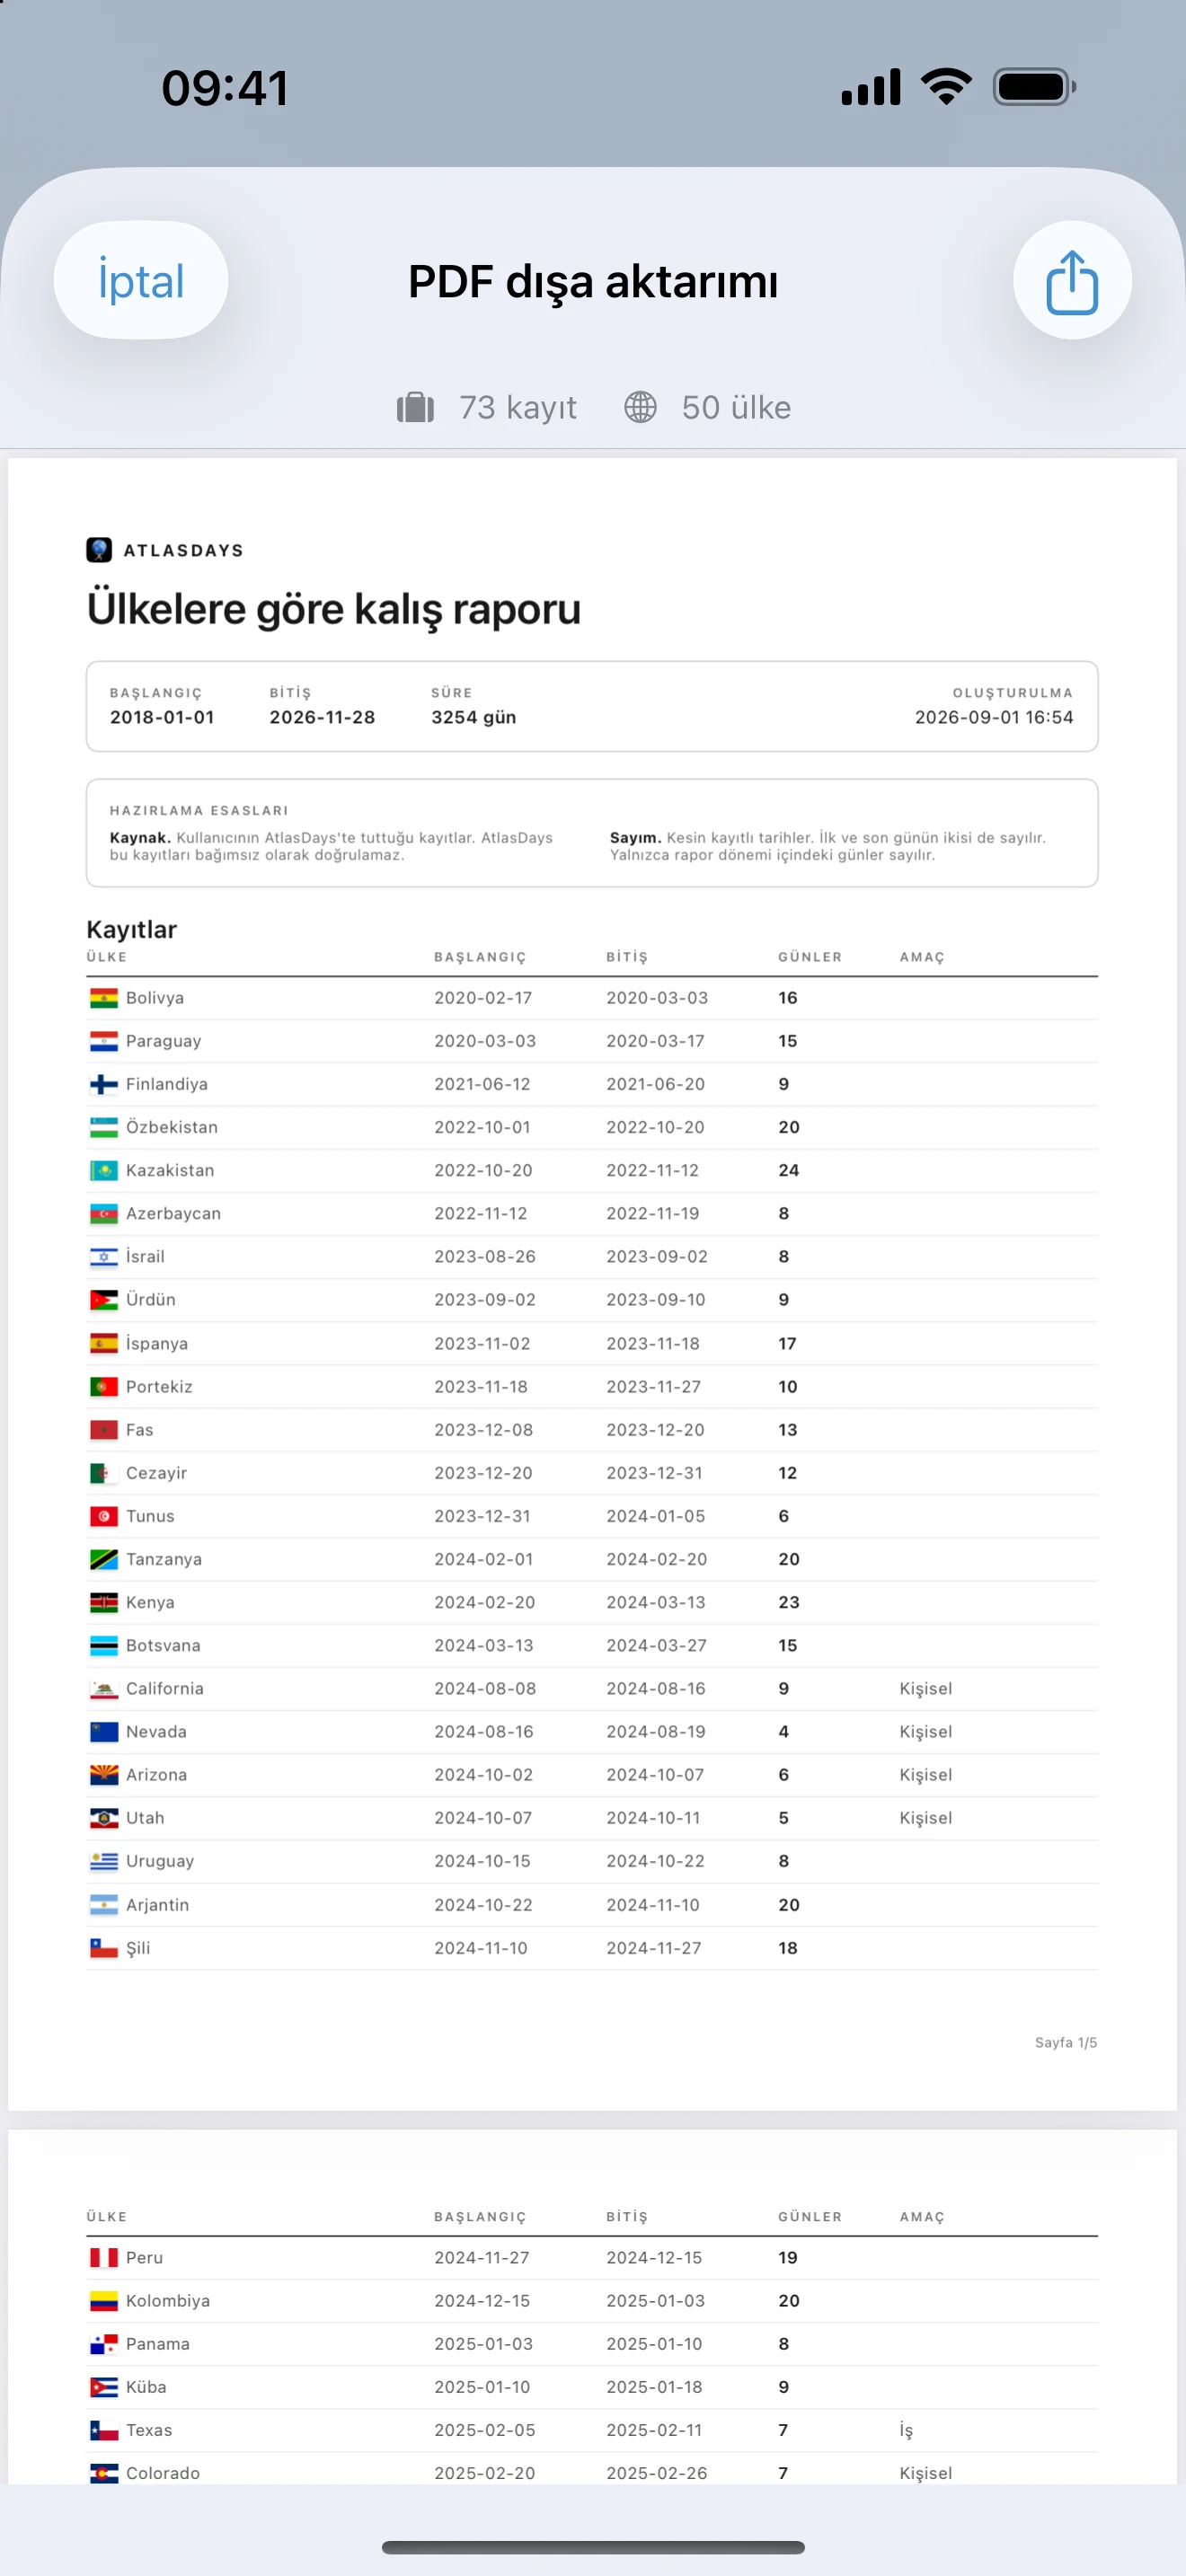The height and width of the screenshot is (2576, 1186).
Task: Click the California state flag icon
Action: (104, 1689)
